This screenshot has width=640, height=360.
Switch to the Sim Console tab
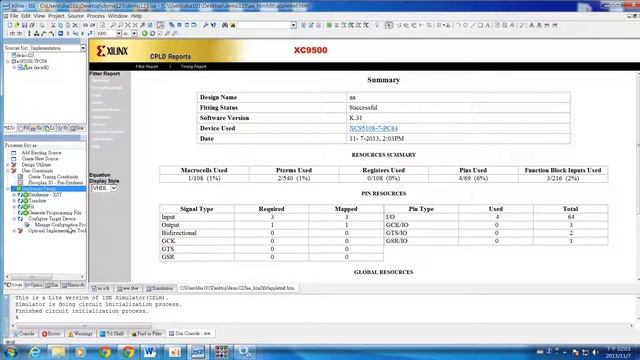click(x=190, y=333)
